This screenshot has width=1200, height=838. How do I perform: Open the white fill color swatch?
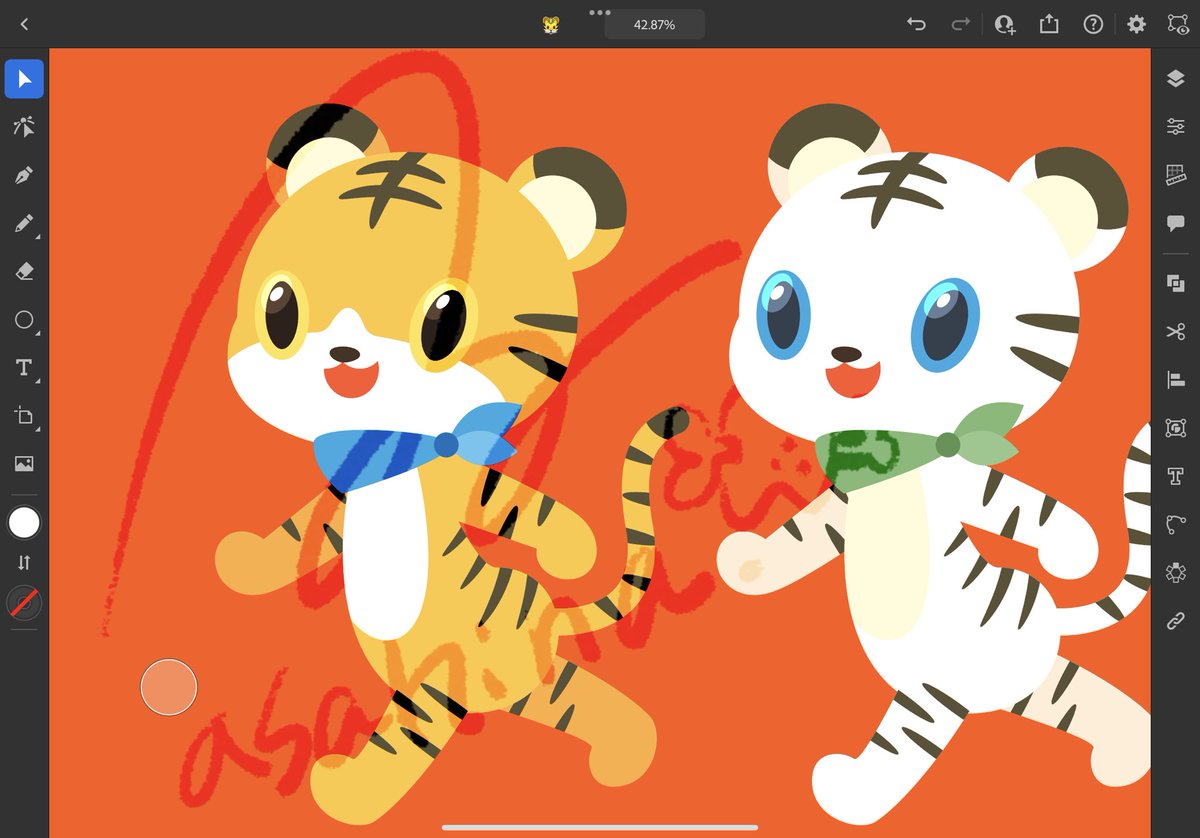(24, 522)
